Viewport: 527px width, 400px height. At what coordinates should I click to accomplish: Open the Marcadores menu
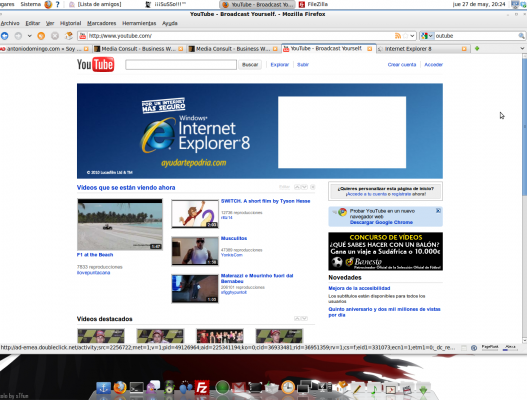click(x=102, y=23)
